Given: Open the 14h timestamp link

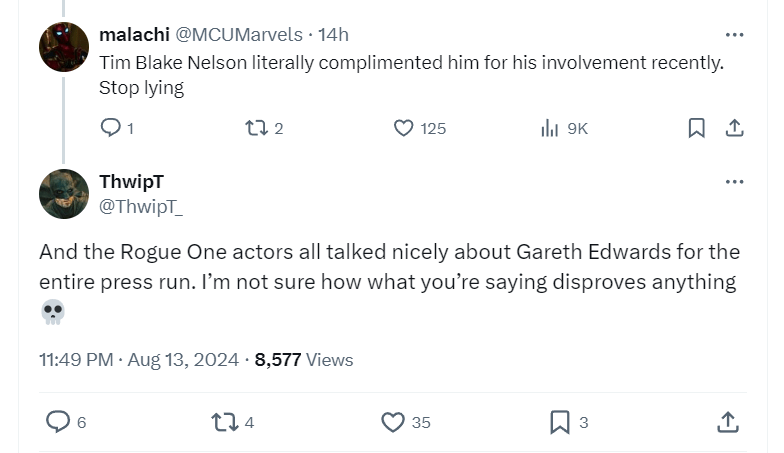Looking at the screenshot, I should (x=333, y=34).
